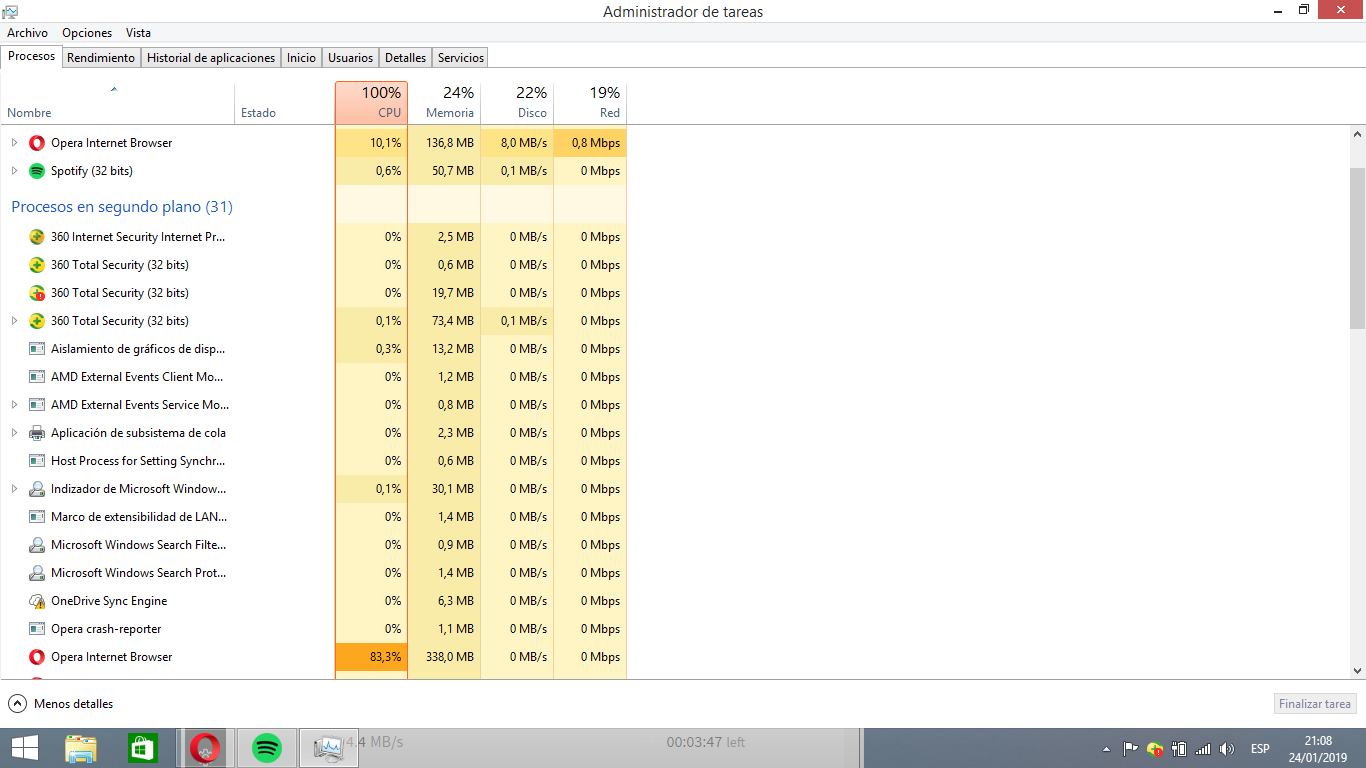Switch to the Servicios tab
The image size is (1366, 768).
click(x=461, y=58)
